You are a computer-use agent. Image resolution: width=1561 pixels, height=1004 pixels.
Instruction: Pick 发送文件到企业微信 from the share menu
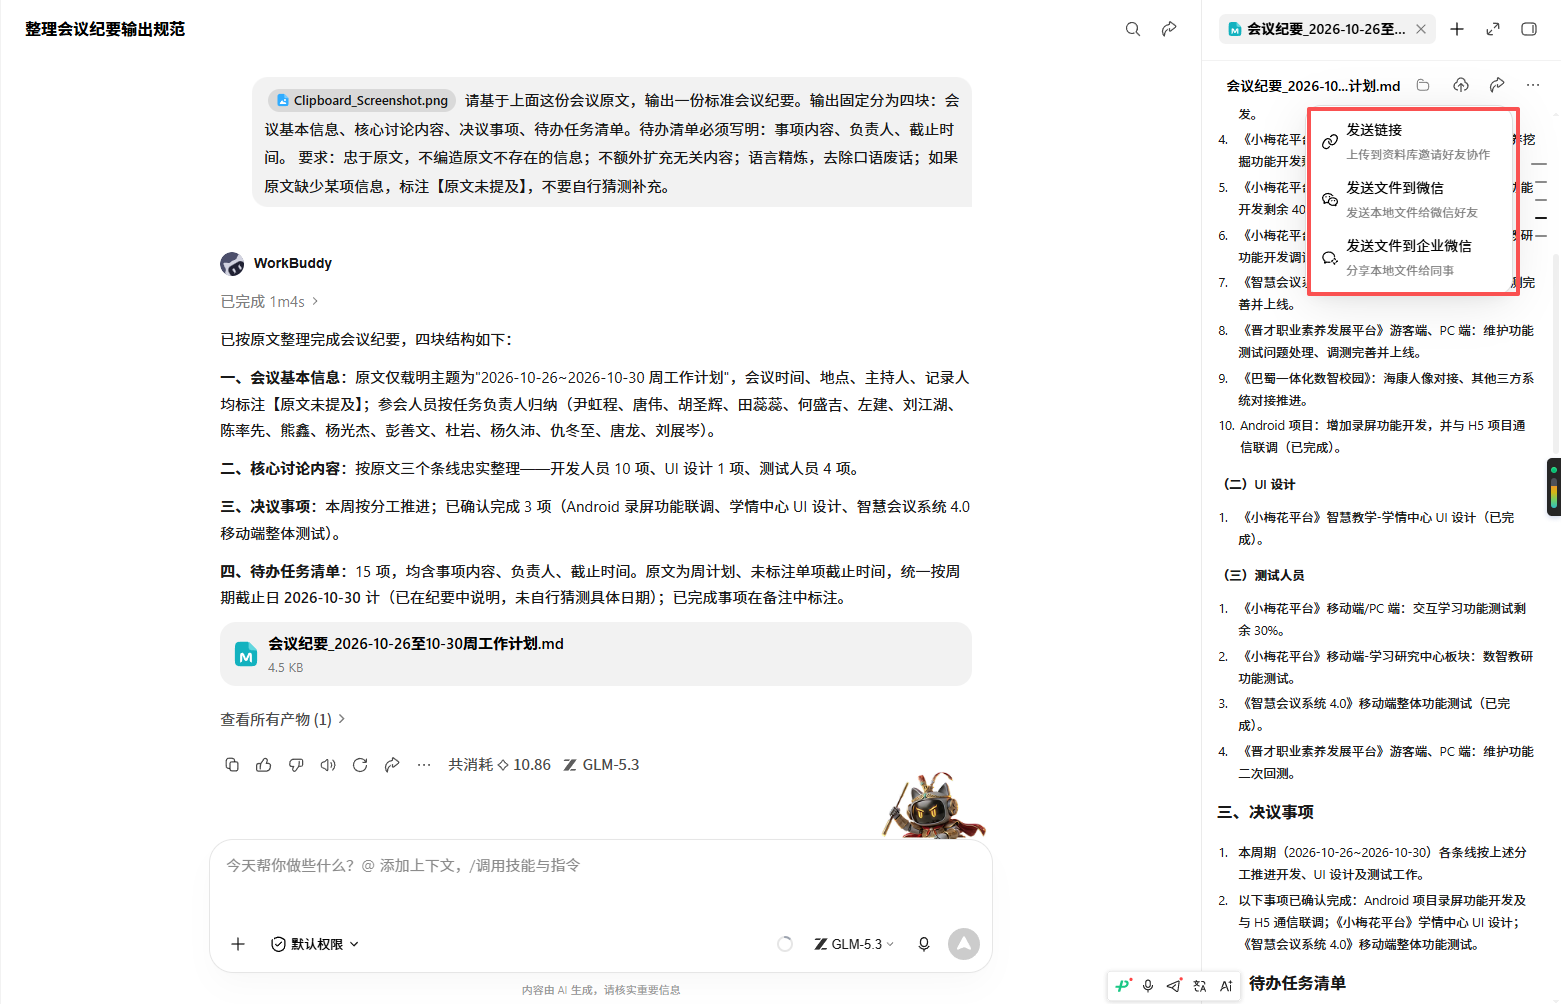(x=1413, y=257)
